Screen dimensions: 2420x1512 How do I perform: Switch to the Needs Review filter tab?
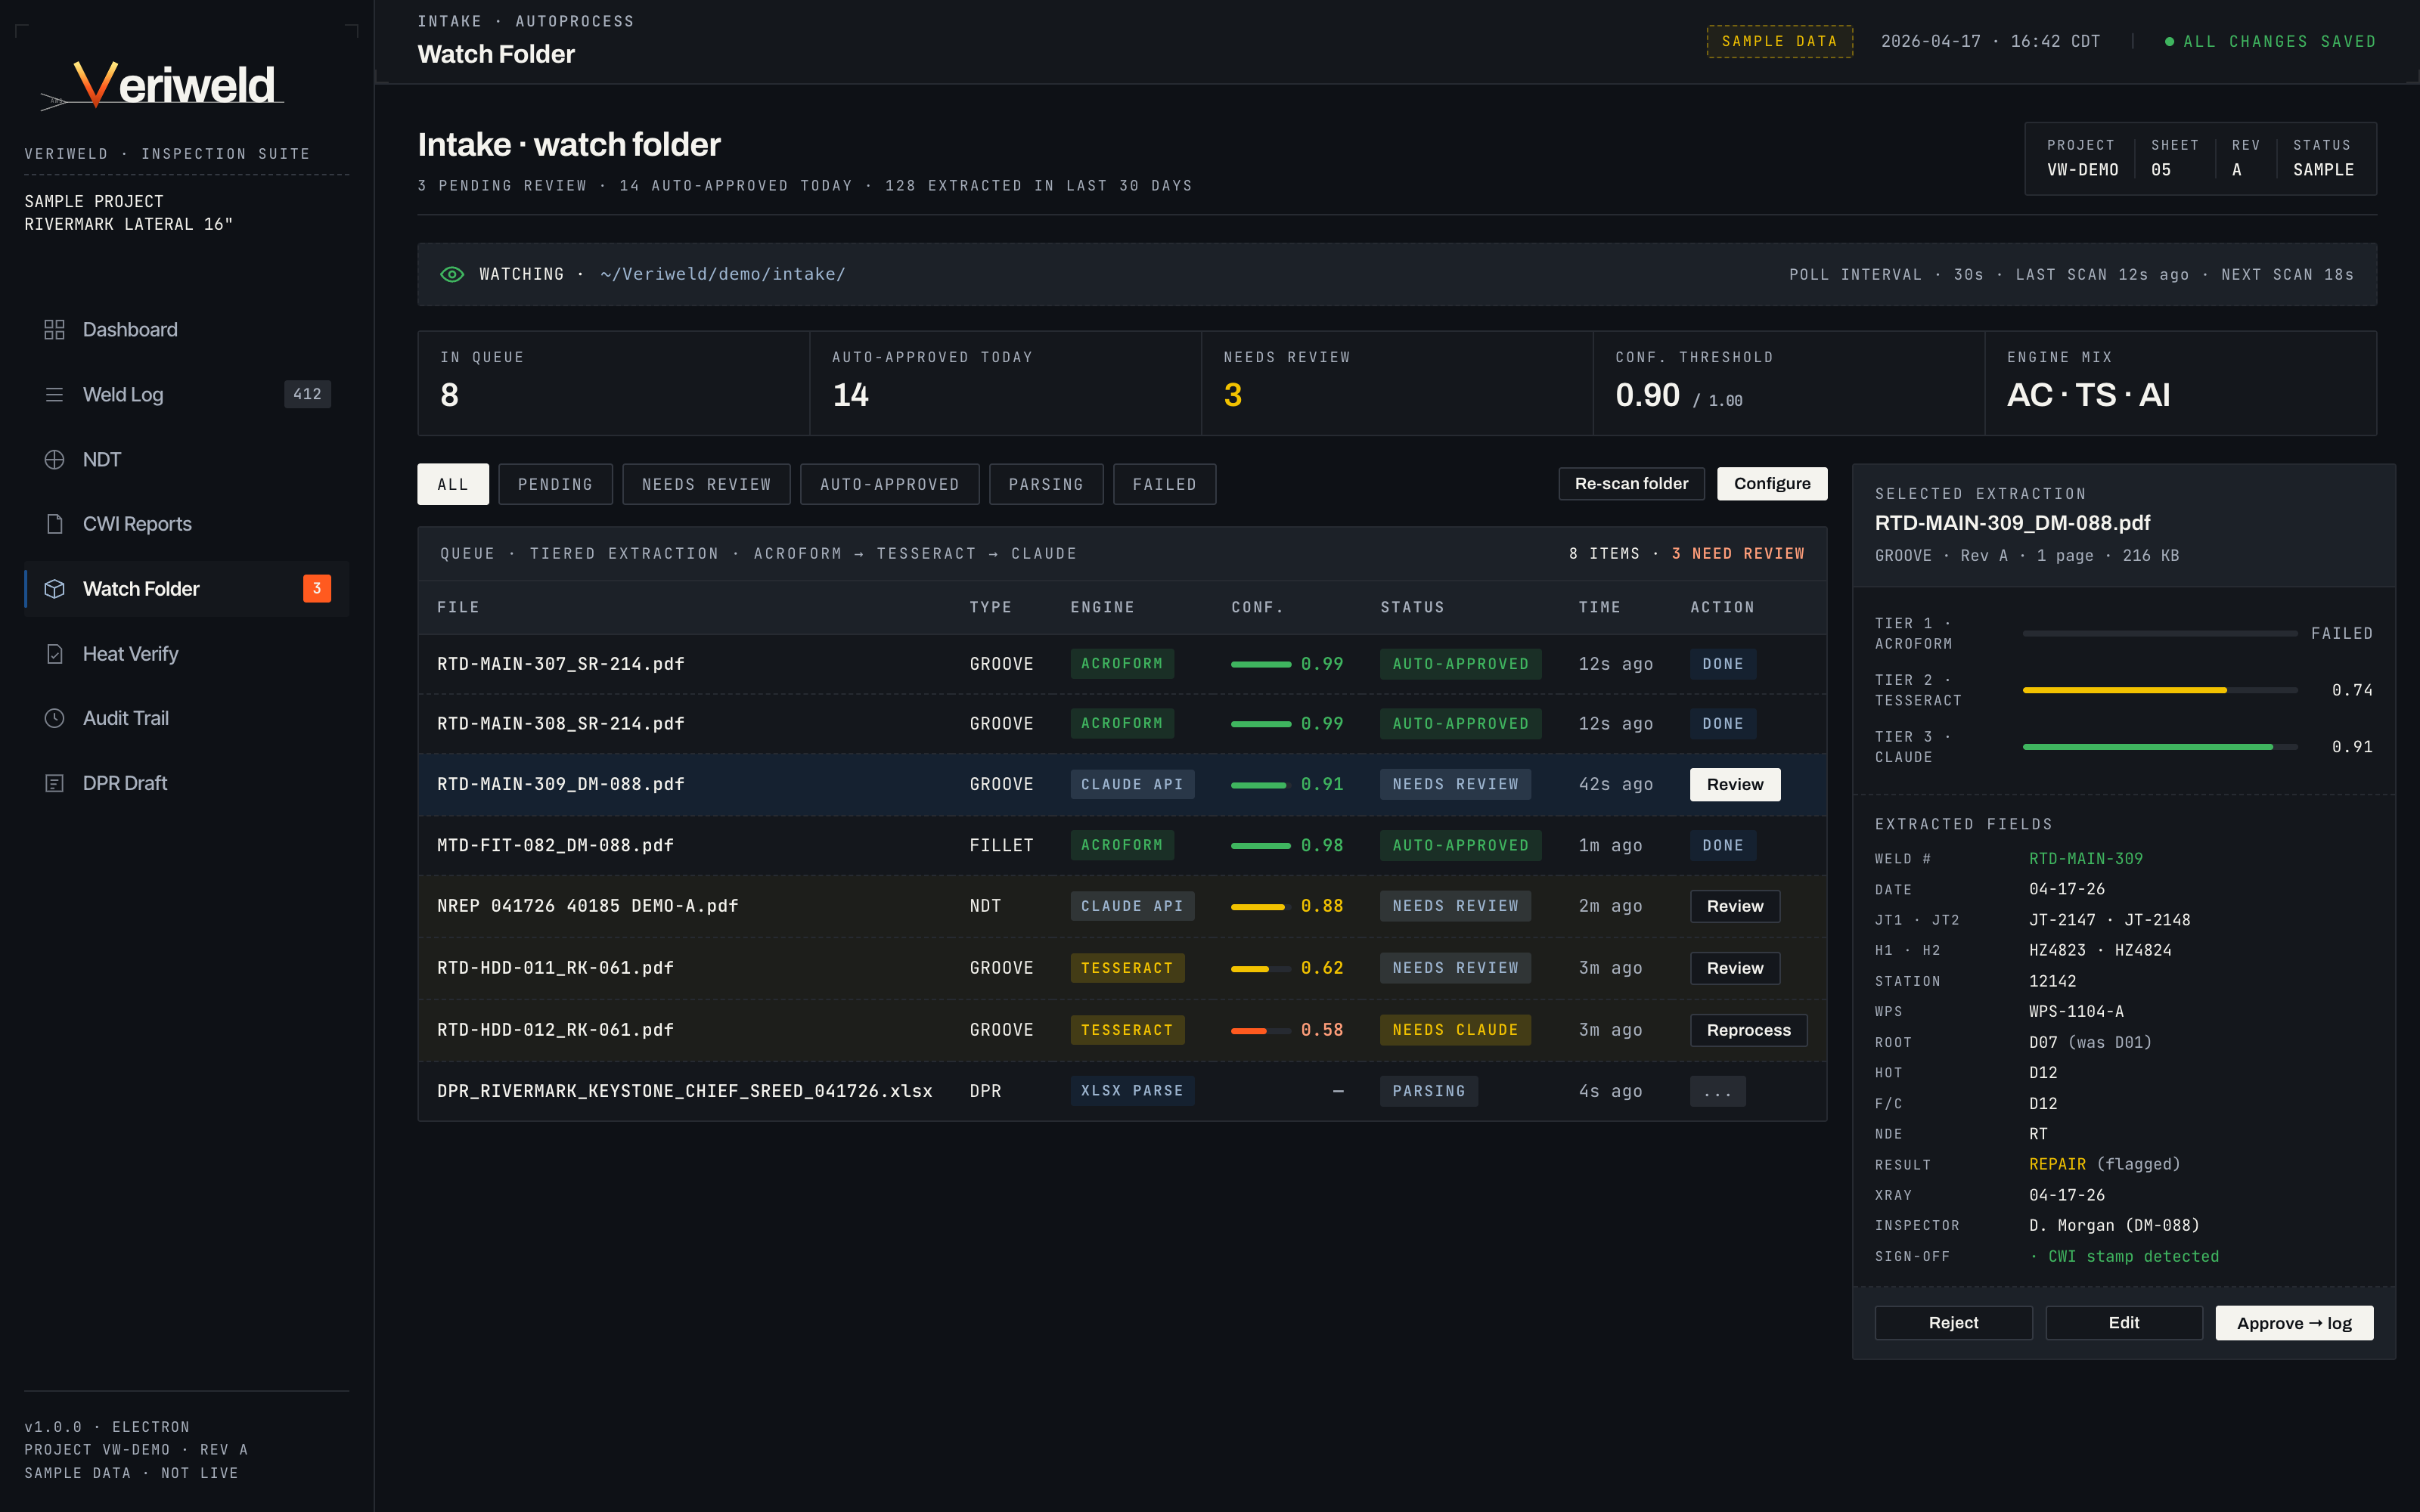[x=706, y=484]
